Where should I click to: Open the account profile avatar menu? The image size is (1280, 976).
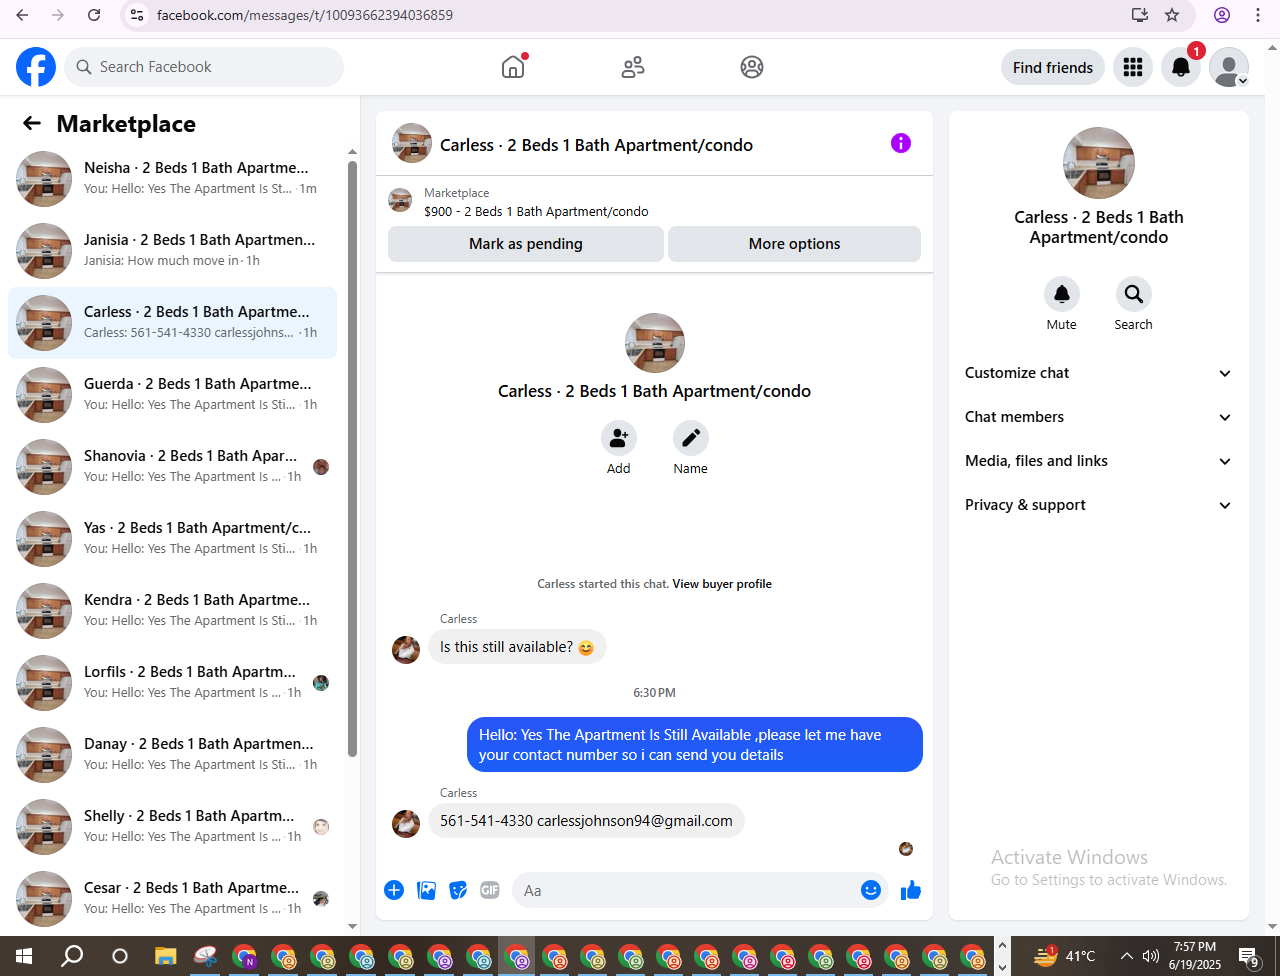coord(1229,67)
